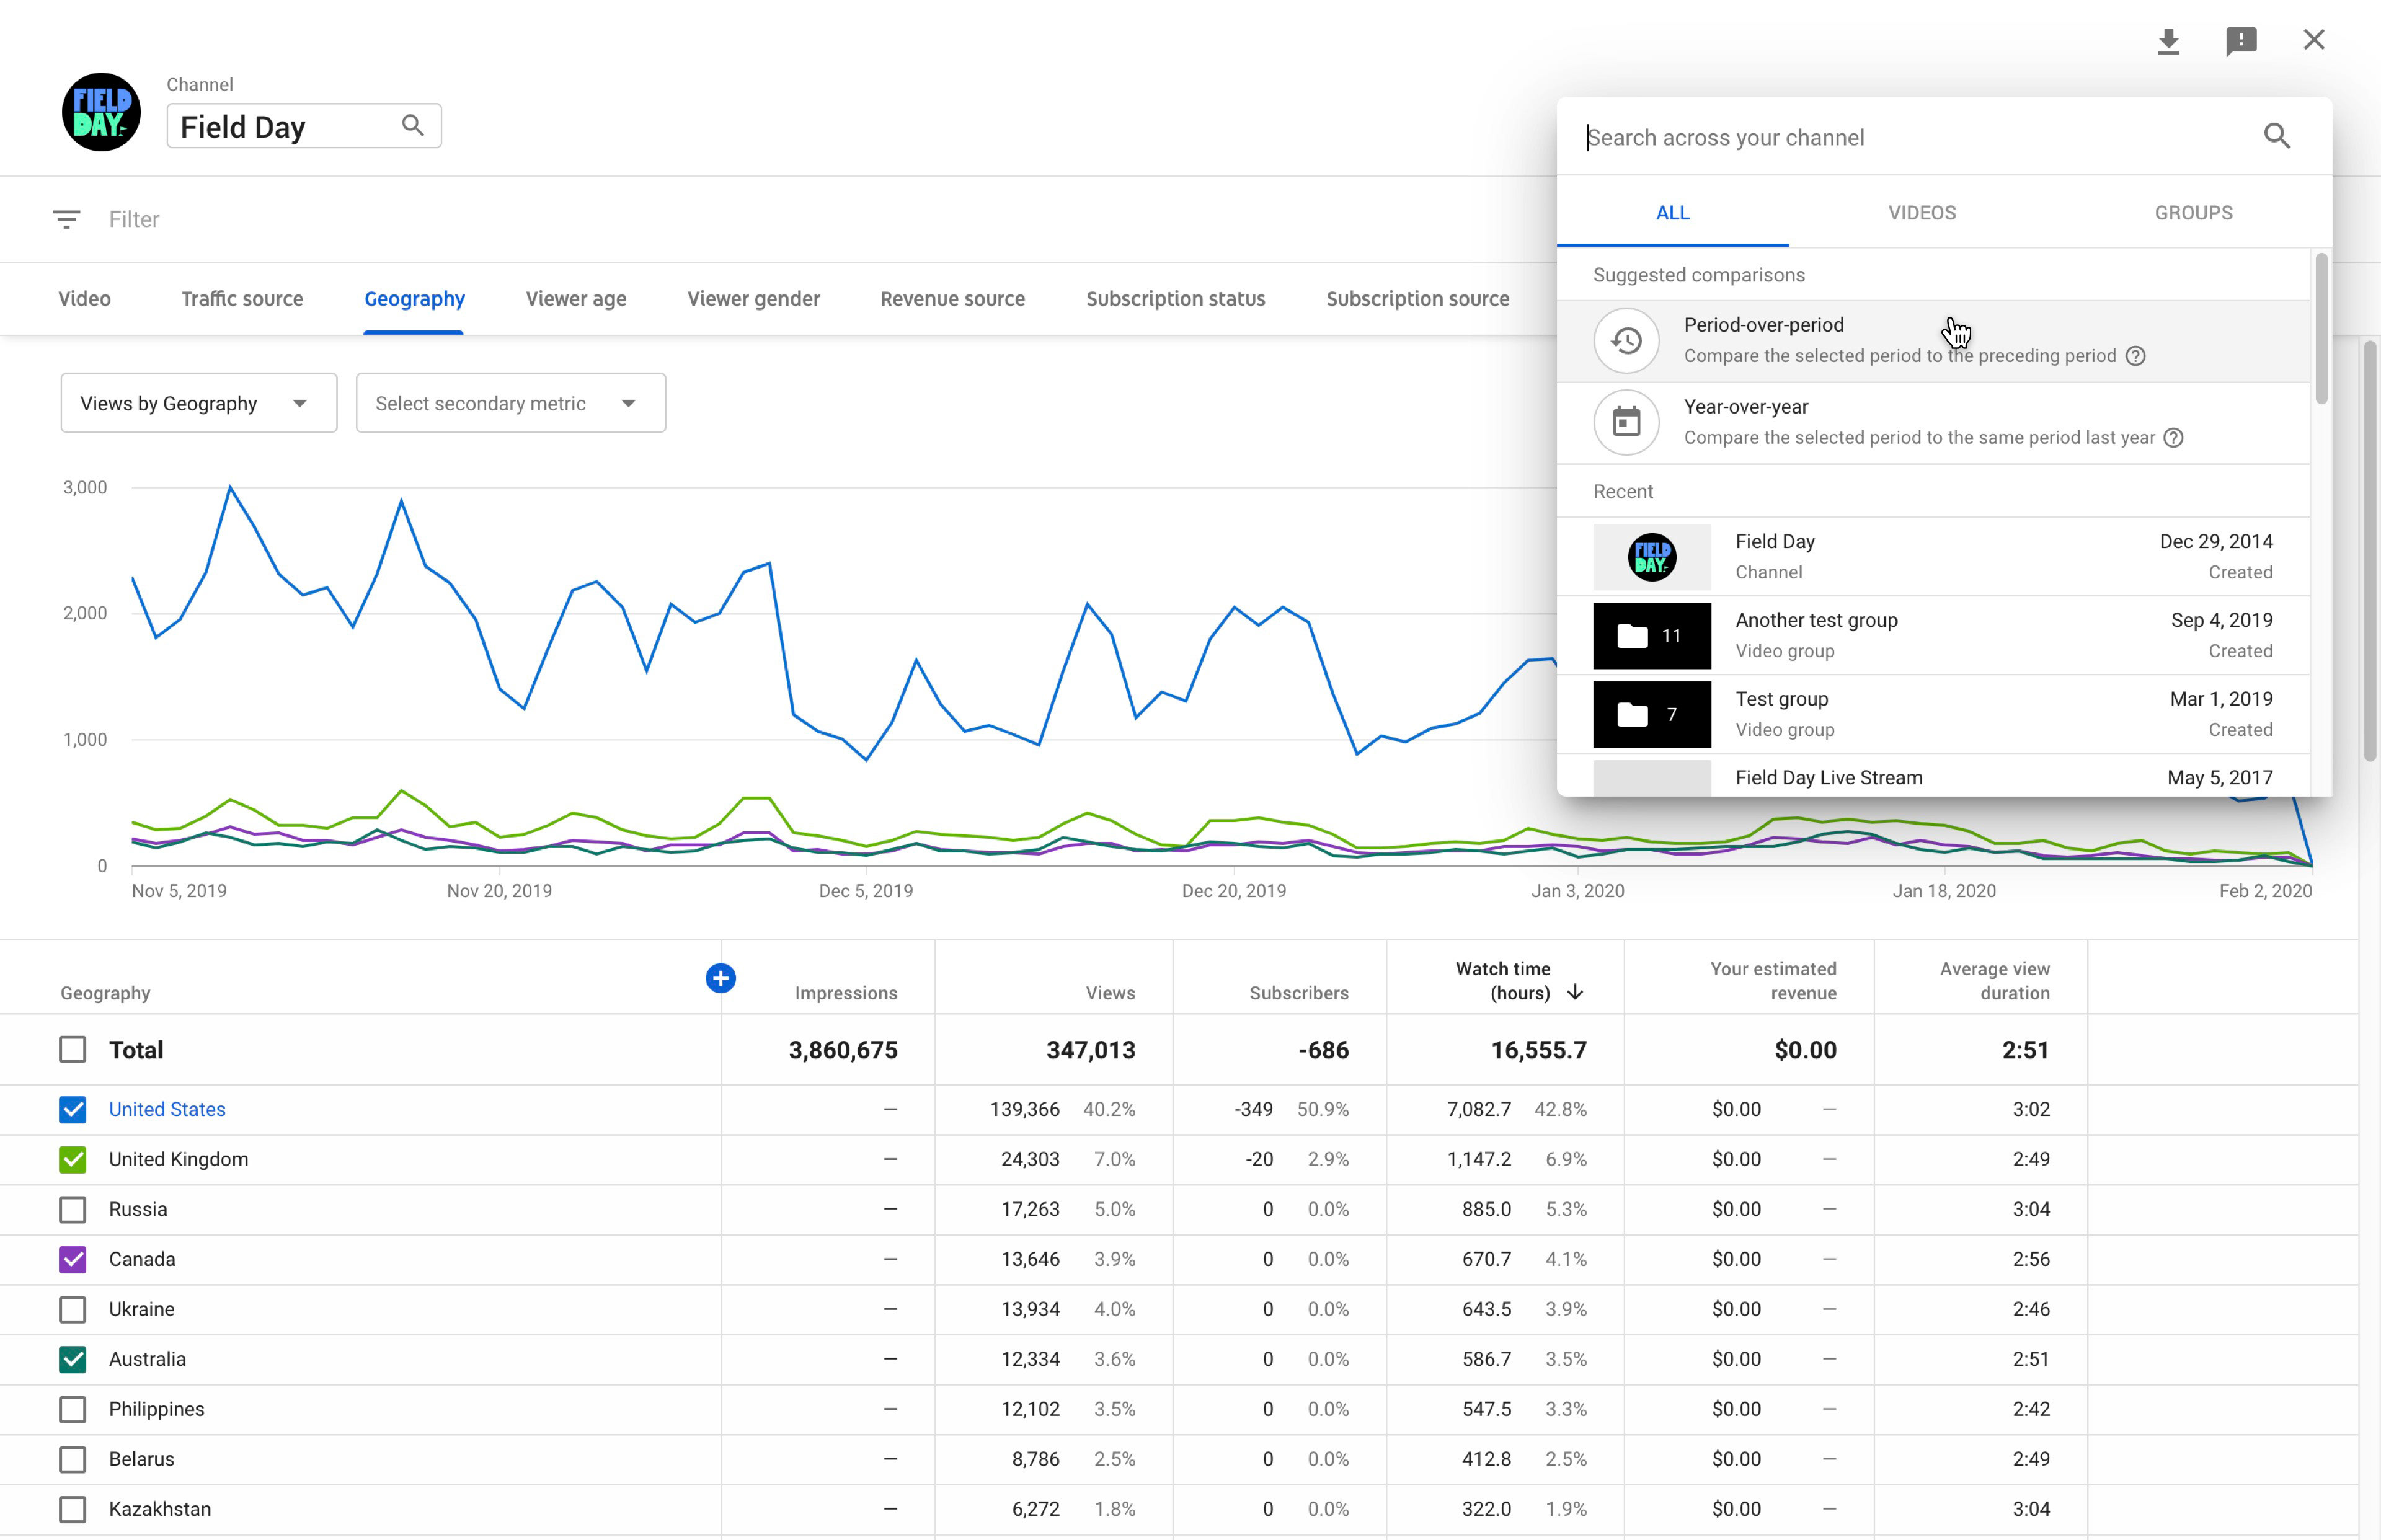
Task: Open the Revenue source tab
Action: [953, 299]
